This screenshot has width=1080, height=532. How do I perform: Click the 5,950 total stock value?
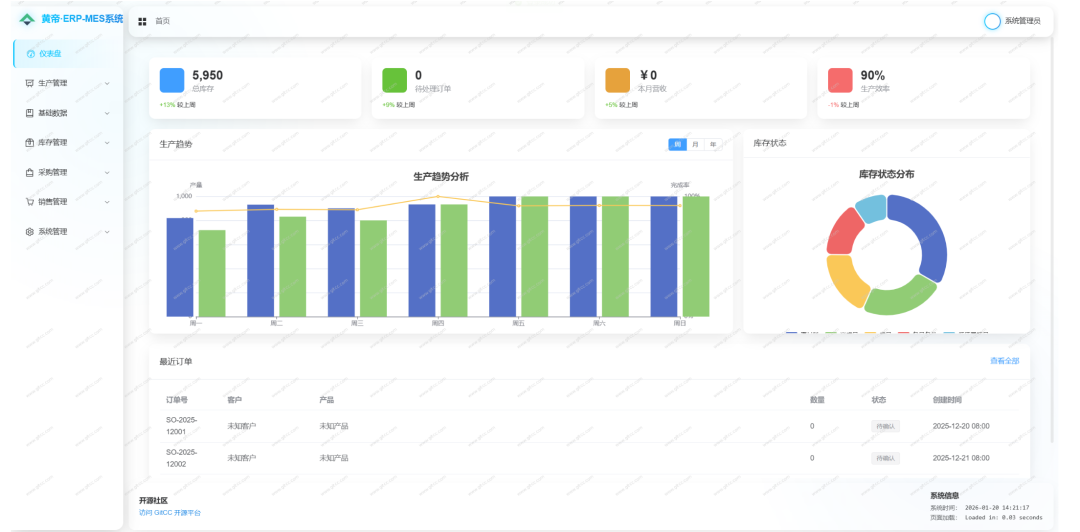(x=207, y=76)
